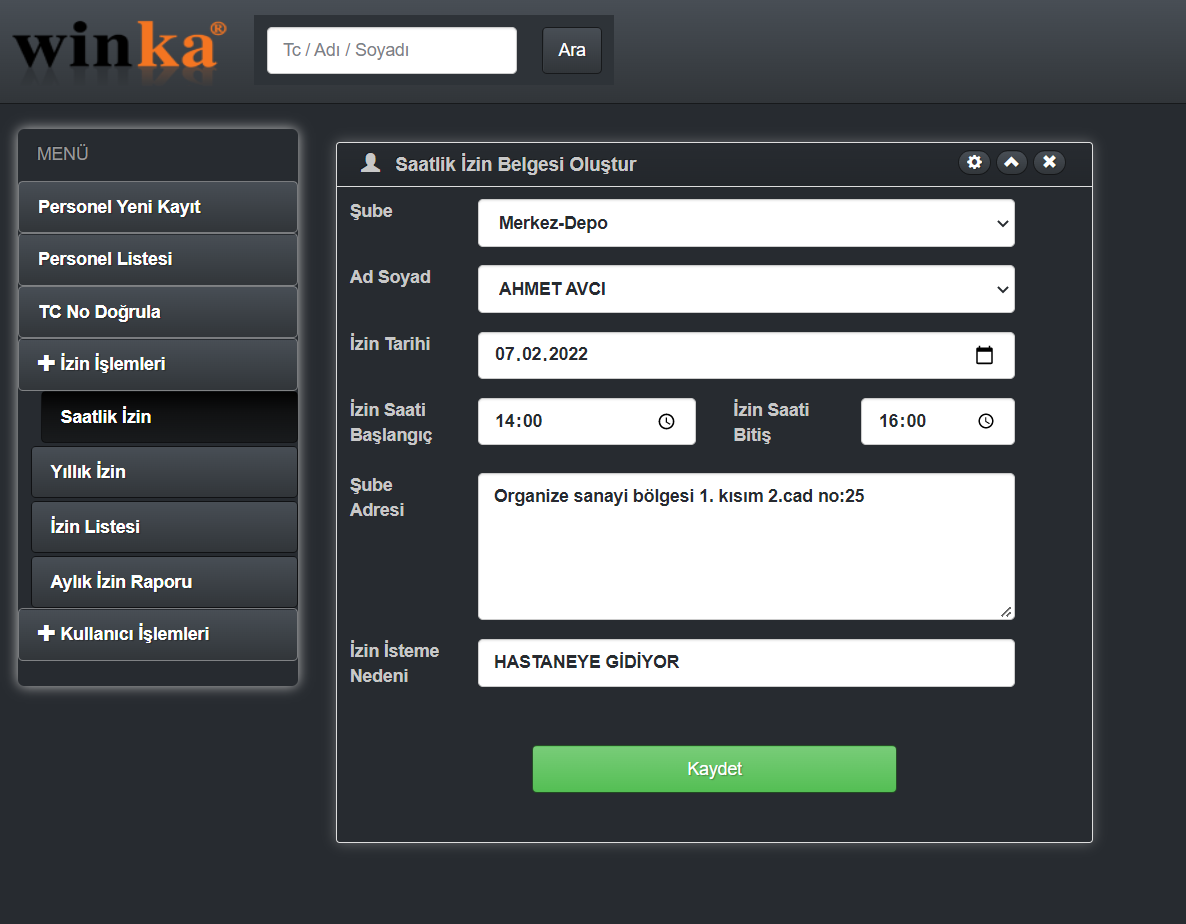
Task: Click clock icon in end time field
Action: [986, 422]
